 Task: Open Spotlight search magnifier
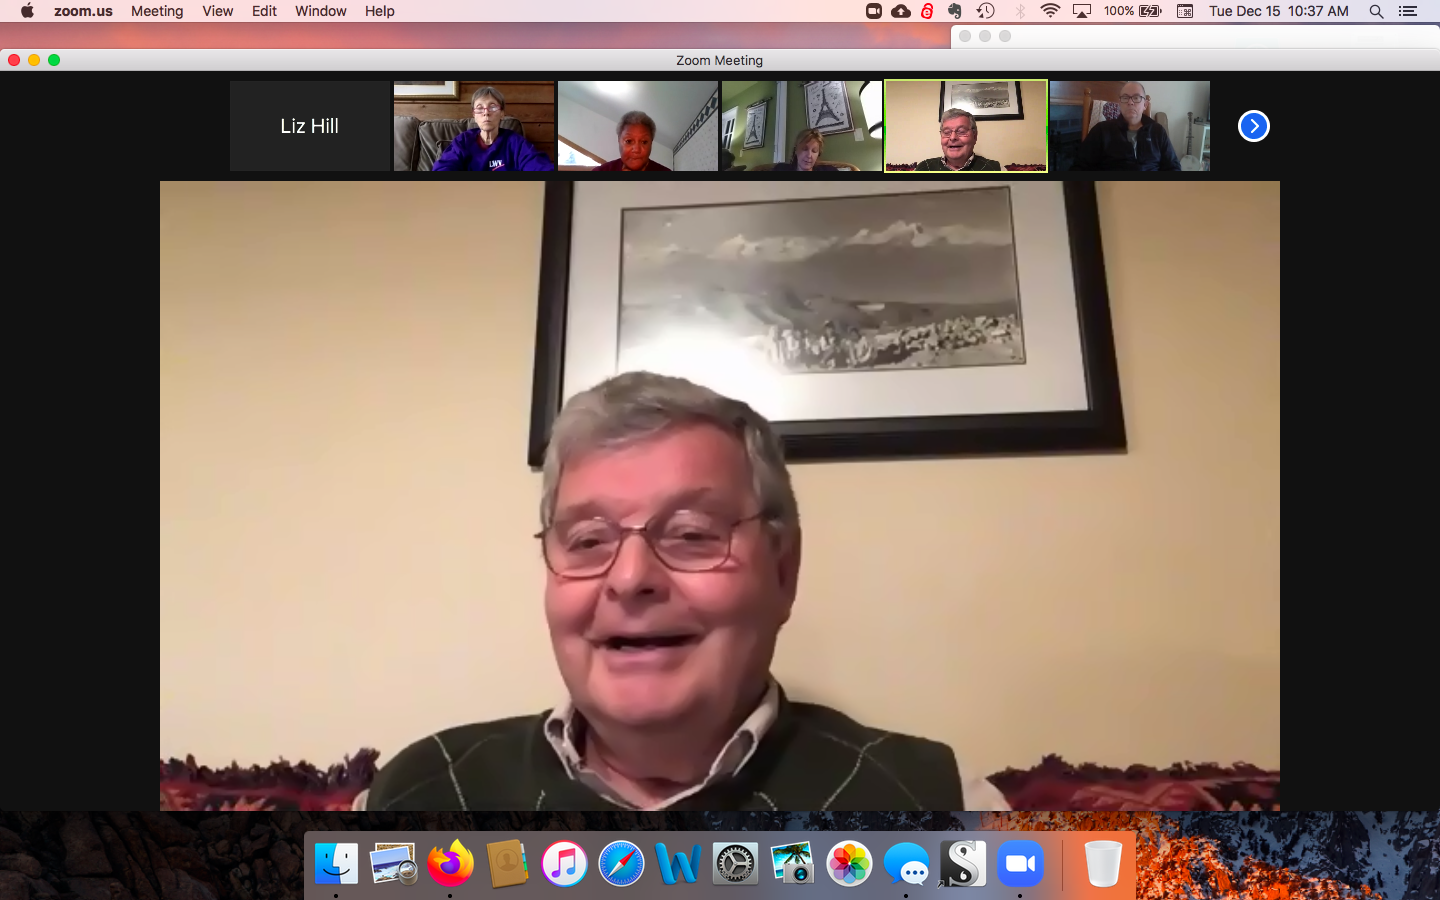click(1376, 11)
